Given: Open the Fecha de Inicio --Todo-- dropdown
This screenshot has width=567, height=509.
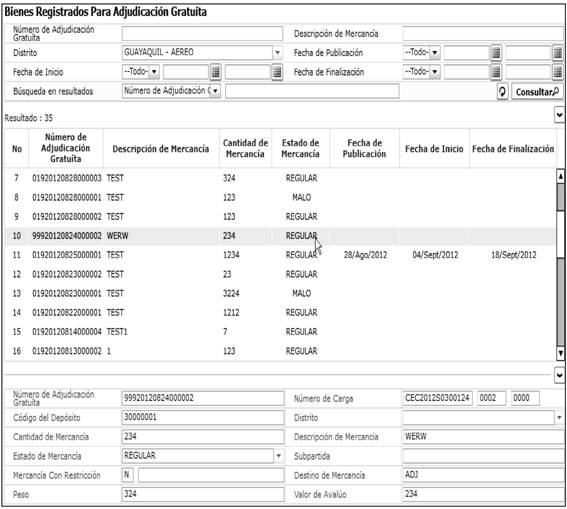Looking at the screenshot, I should click(154, 72).
